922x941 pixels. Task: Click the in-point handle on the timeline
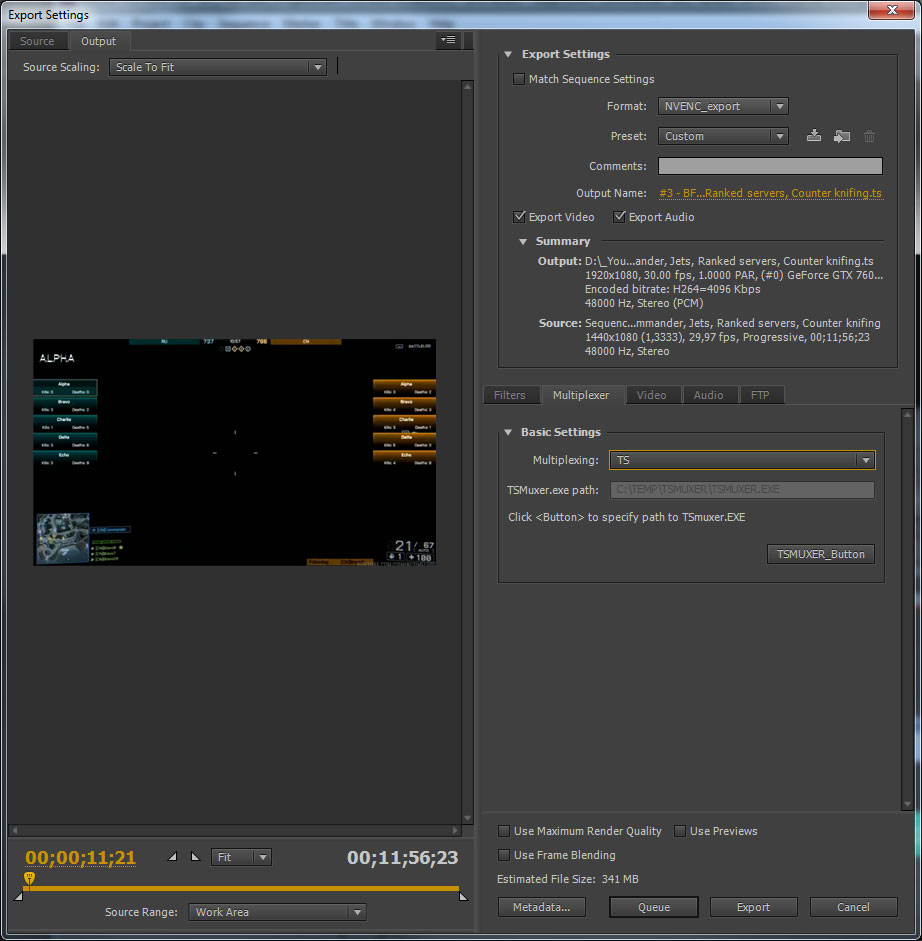19,896
